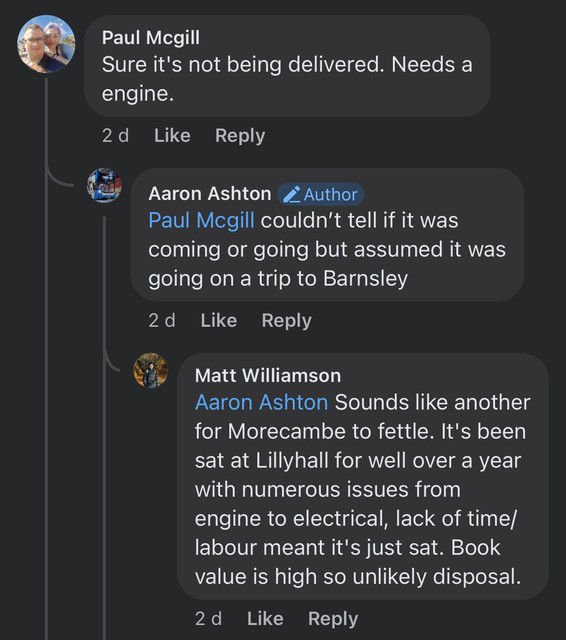Viewport: 566px width, 640px height.
Task: Open the Aaron Ashton commenter name
Action: point(210,193)
